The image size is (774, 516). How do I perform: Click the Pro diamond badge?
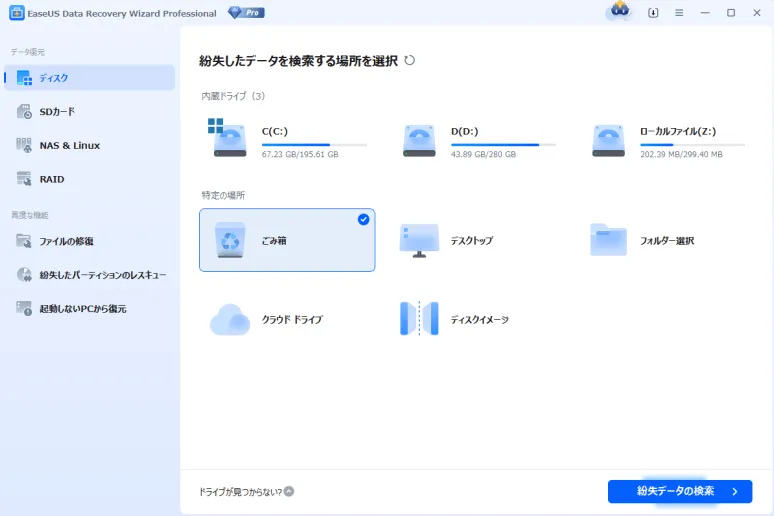[246, 13]
